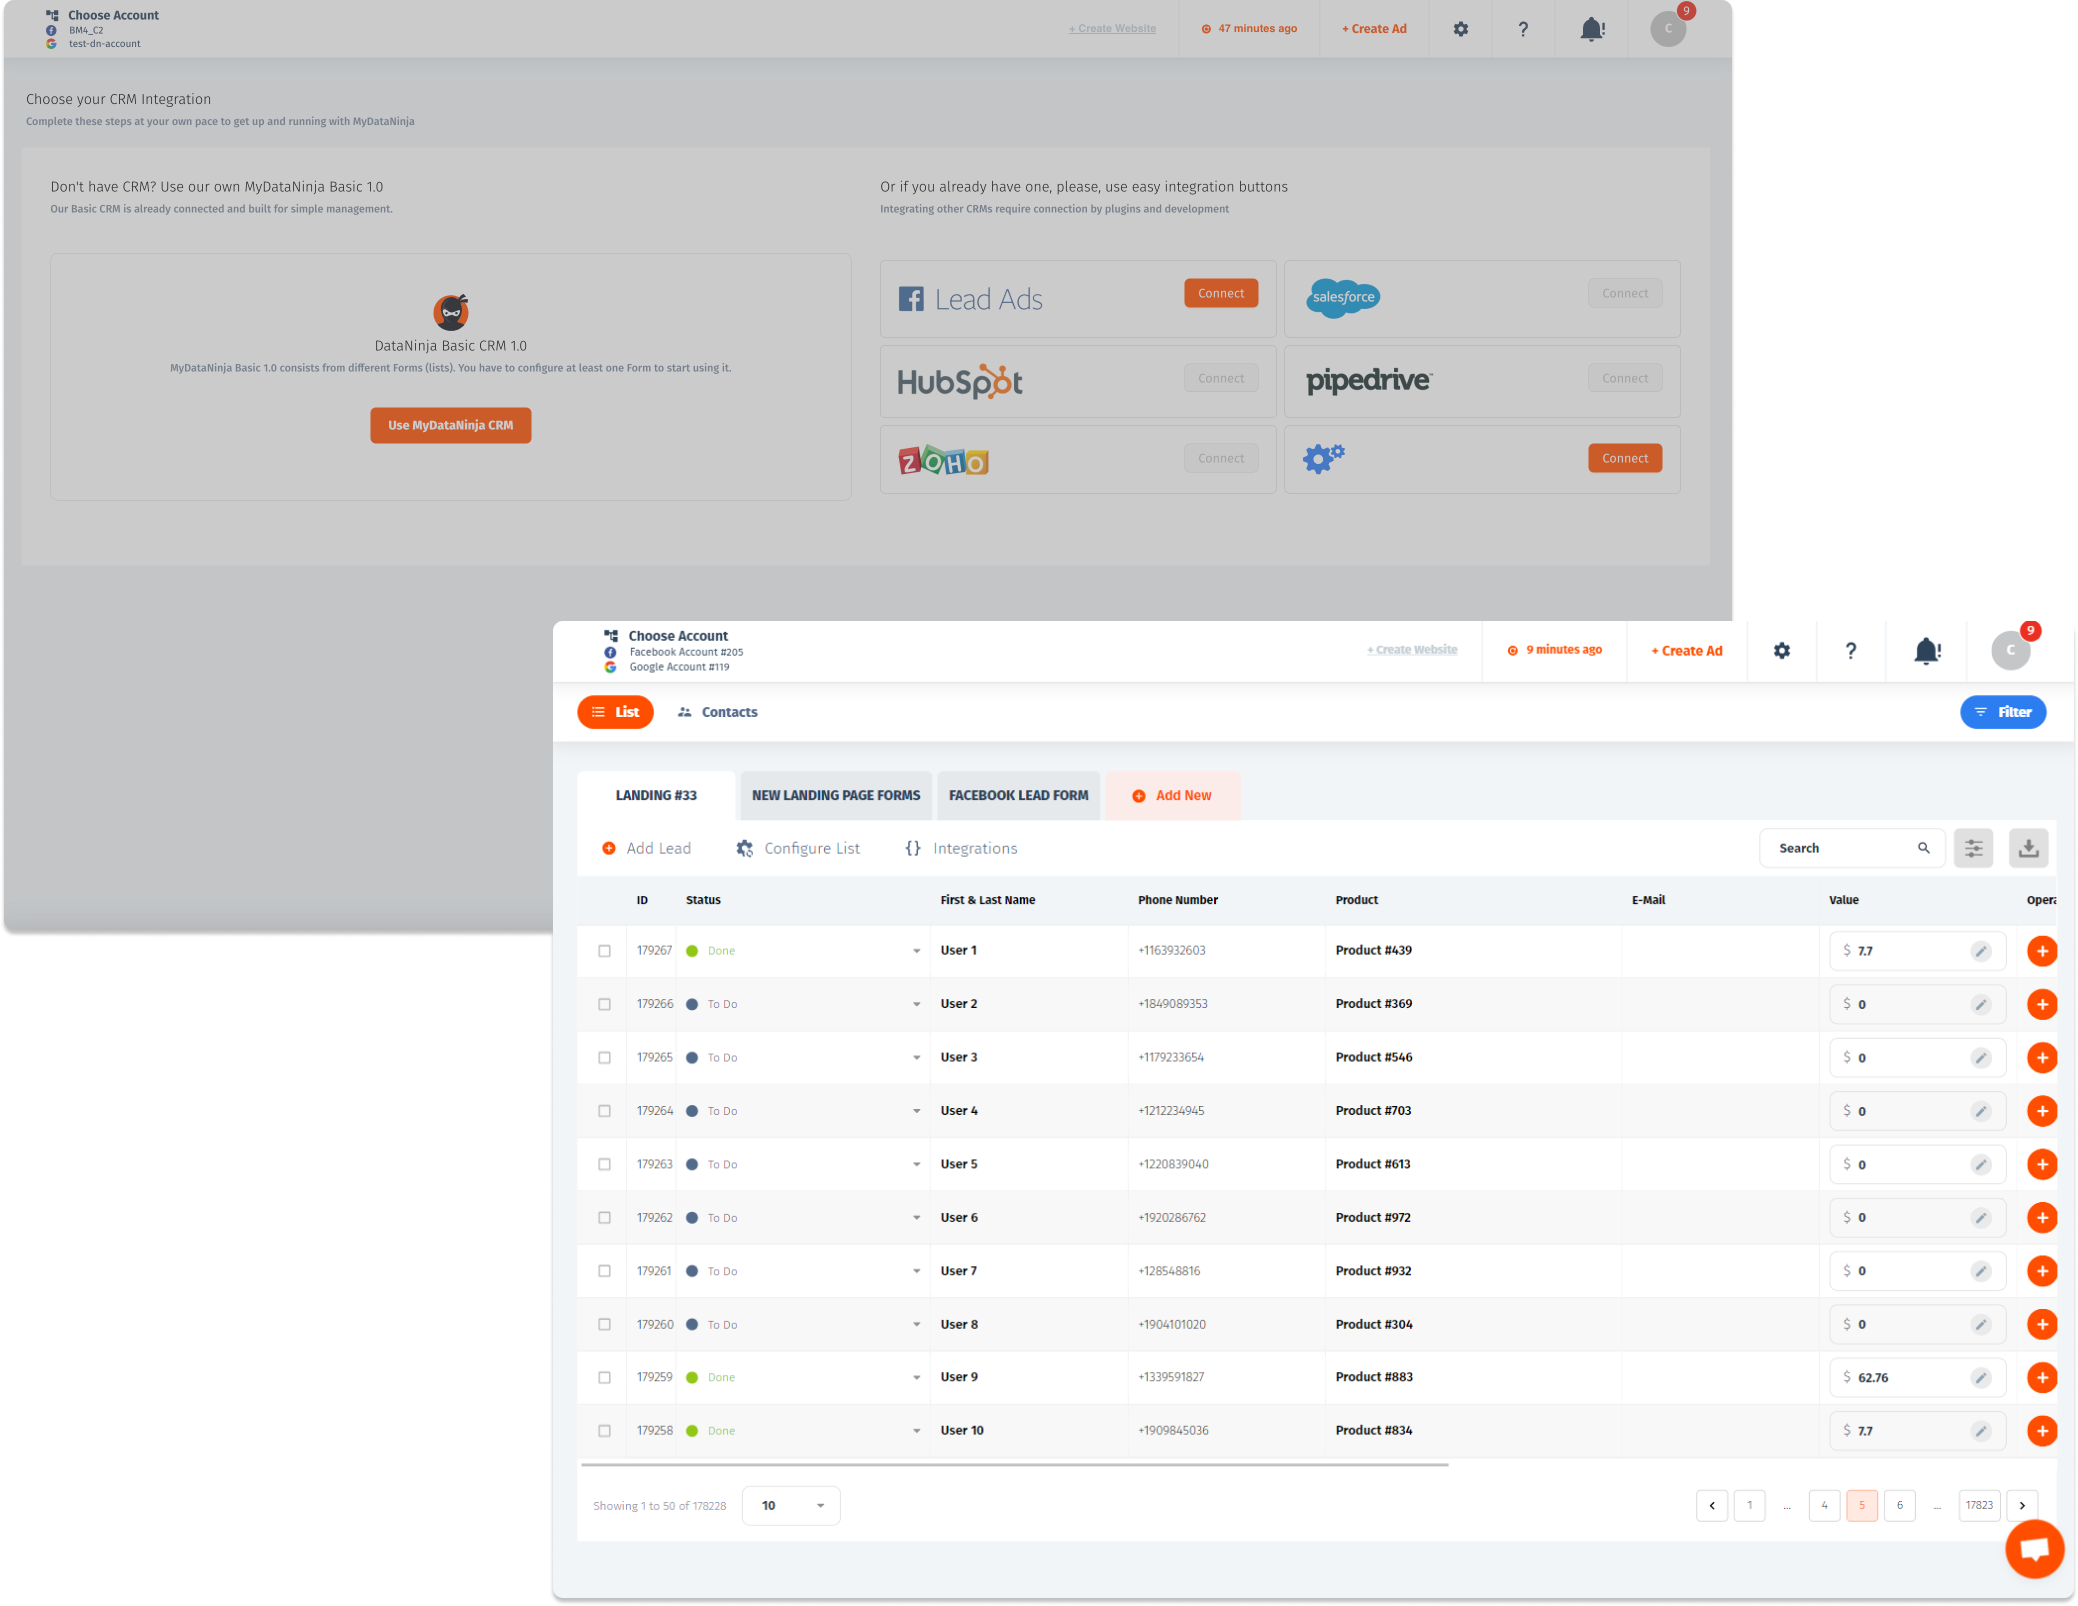The height and width of the screenshot is (1606, 2078).
Task: Switch to the Facebook Lead Form tab
Action: tap(1018, 795)
